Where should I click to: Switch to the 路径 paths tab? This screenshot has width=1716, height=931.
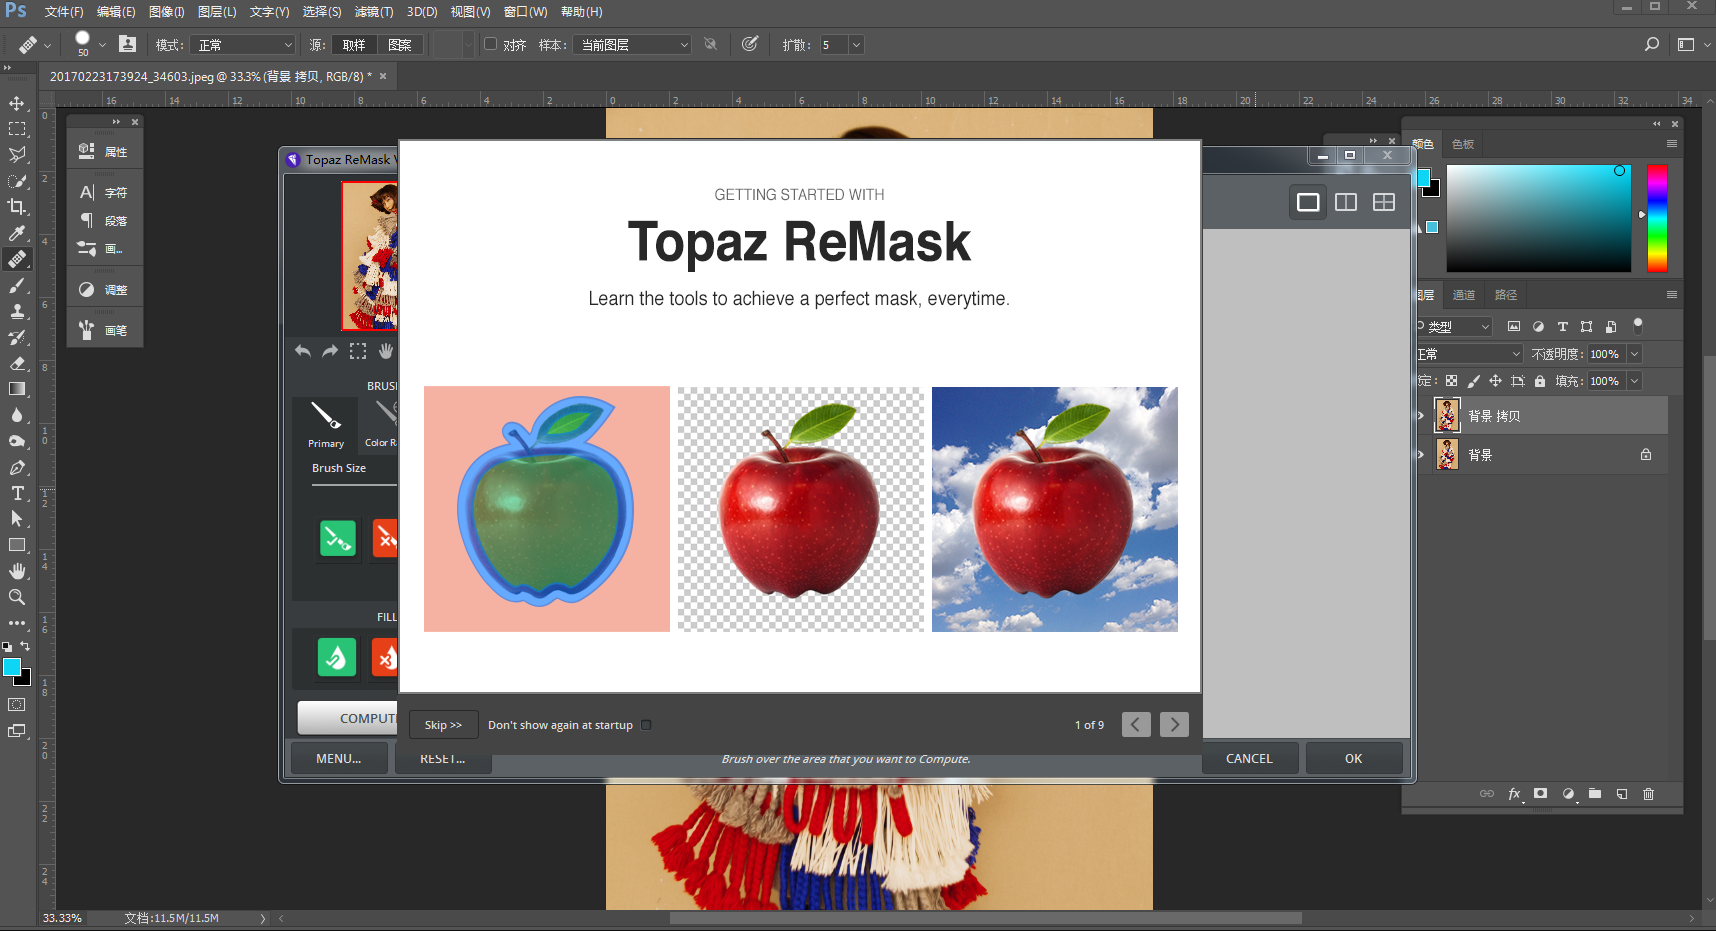(1506, 295)
